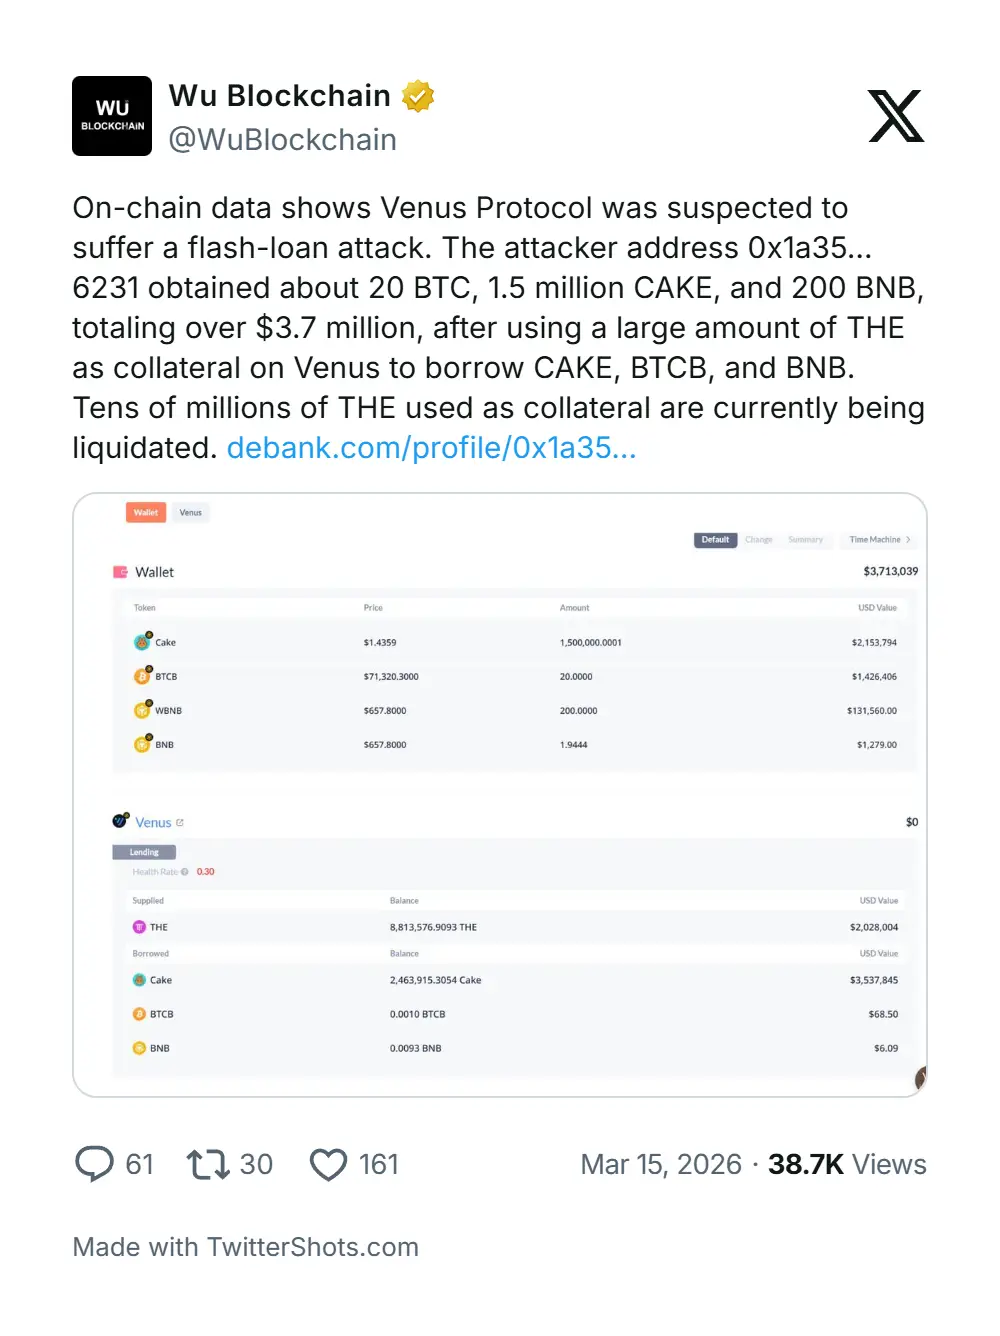Click the pink Wallet icon

click(x=120, y=571)
